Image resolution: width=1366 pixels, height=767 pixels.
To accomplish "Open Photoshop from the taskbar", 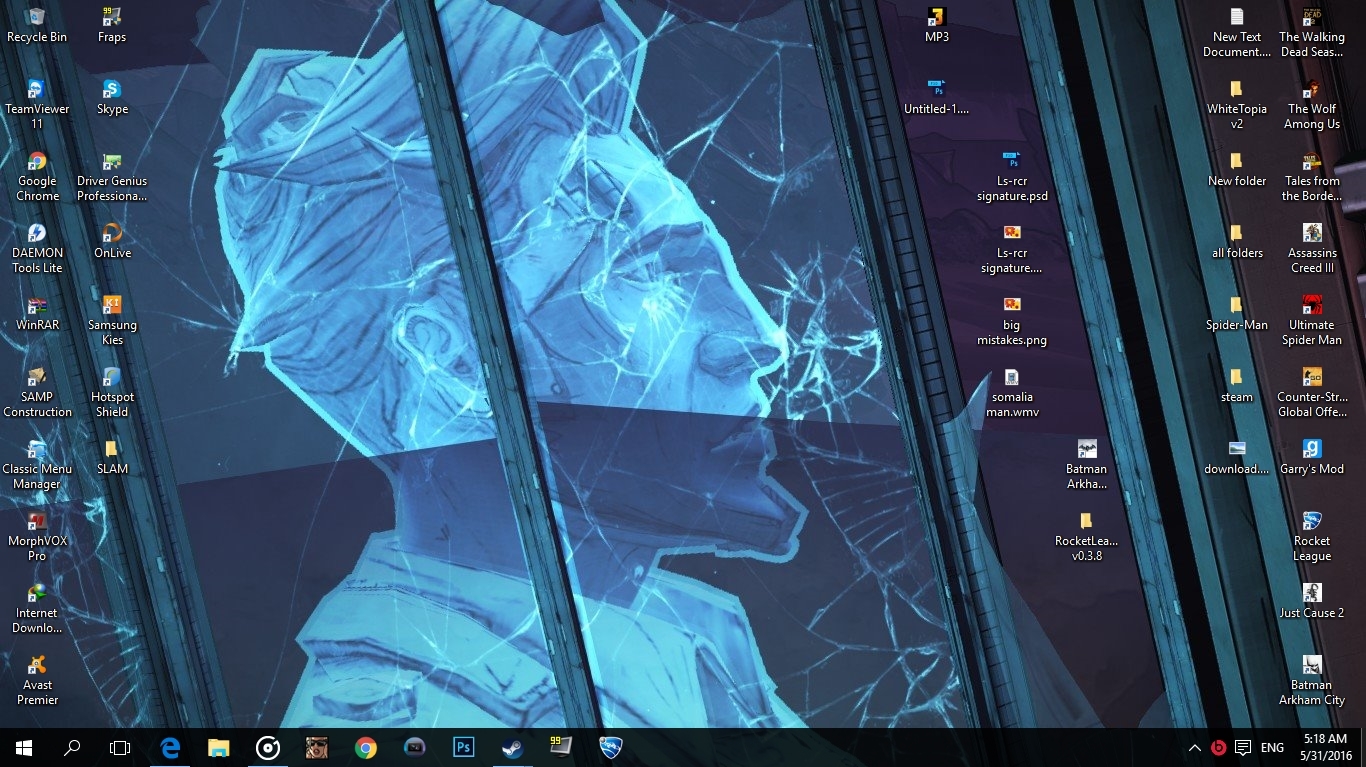I will pos(463,747).
